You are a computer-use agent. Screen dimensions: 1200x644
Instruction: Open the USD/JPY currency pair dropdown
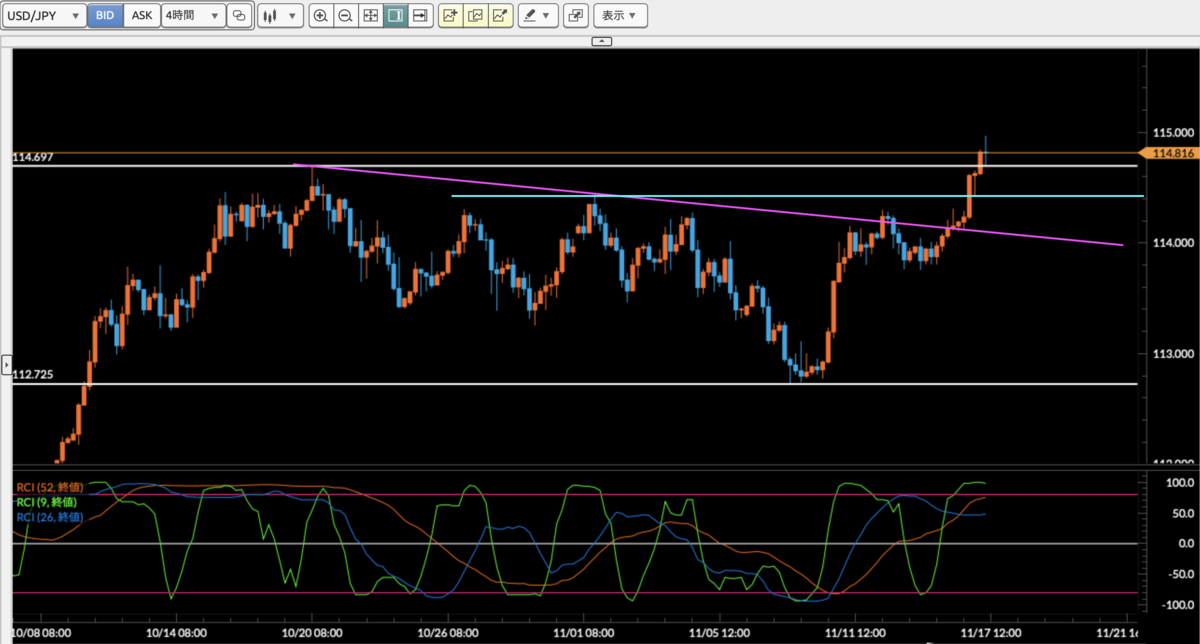43,15
